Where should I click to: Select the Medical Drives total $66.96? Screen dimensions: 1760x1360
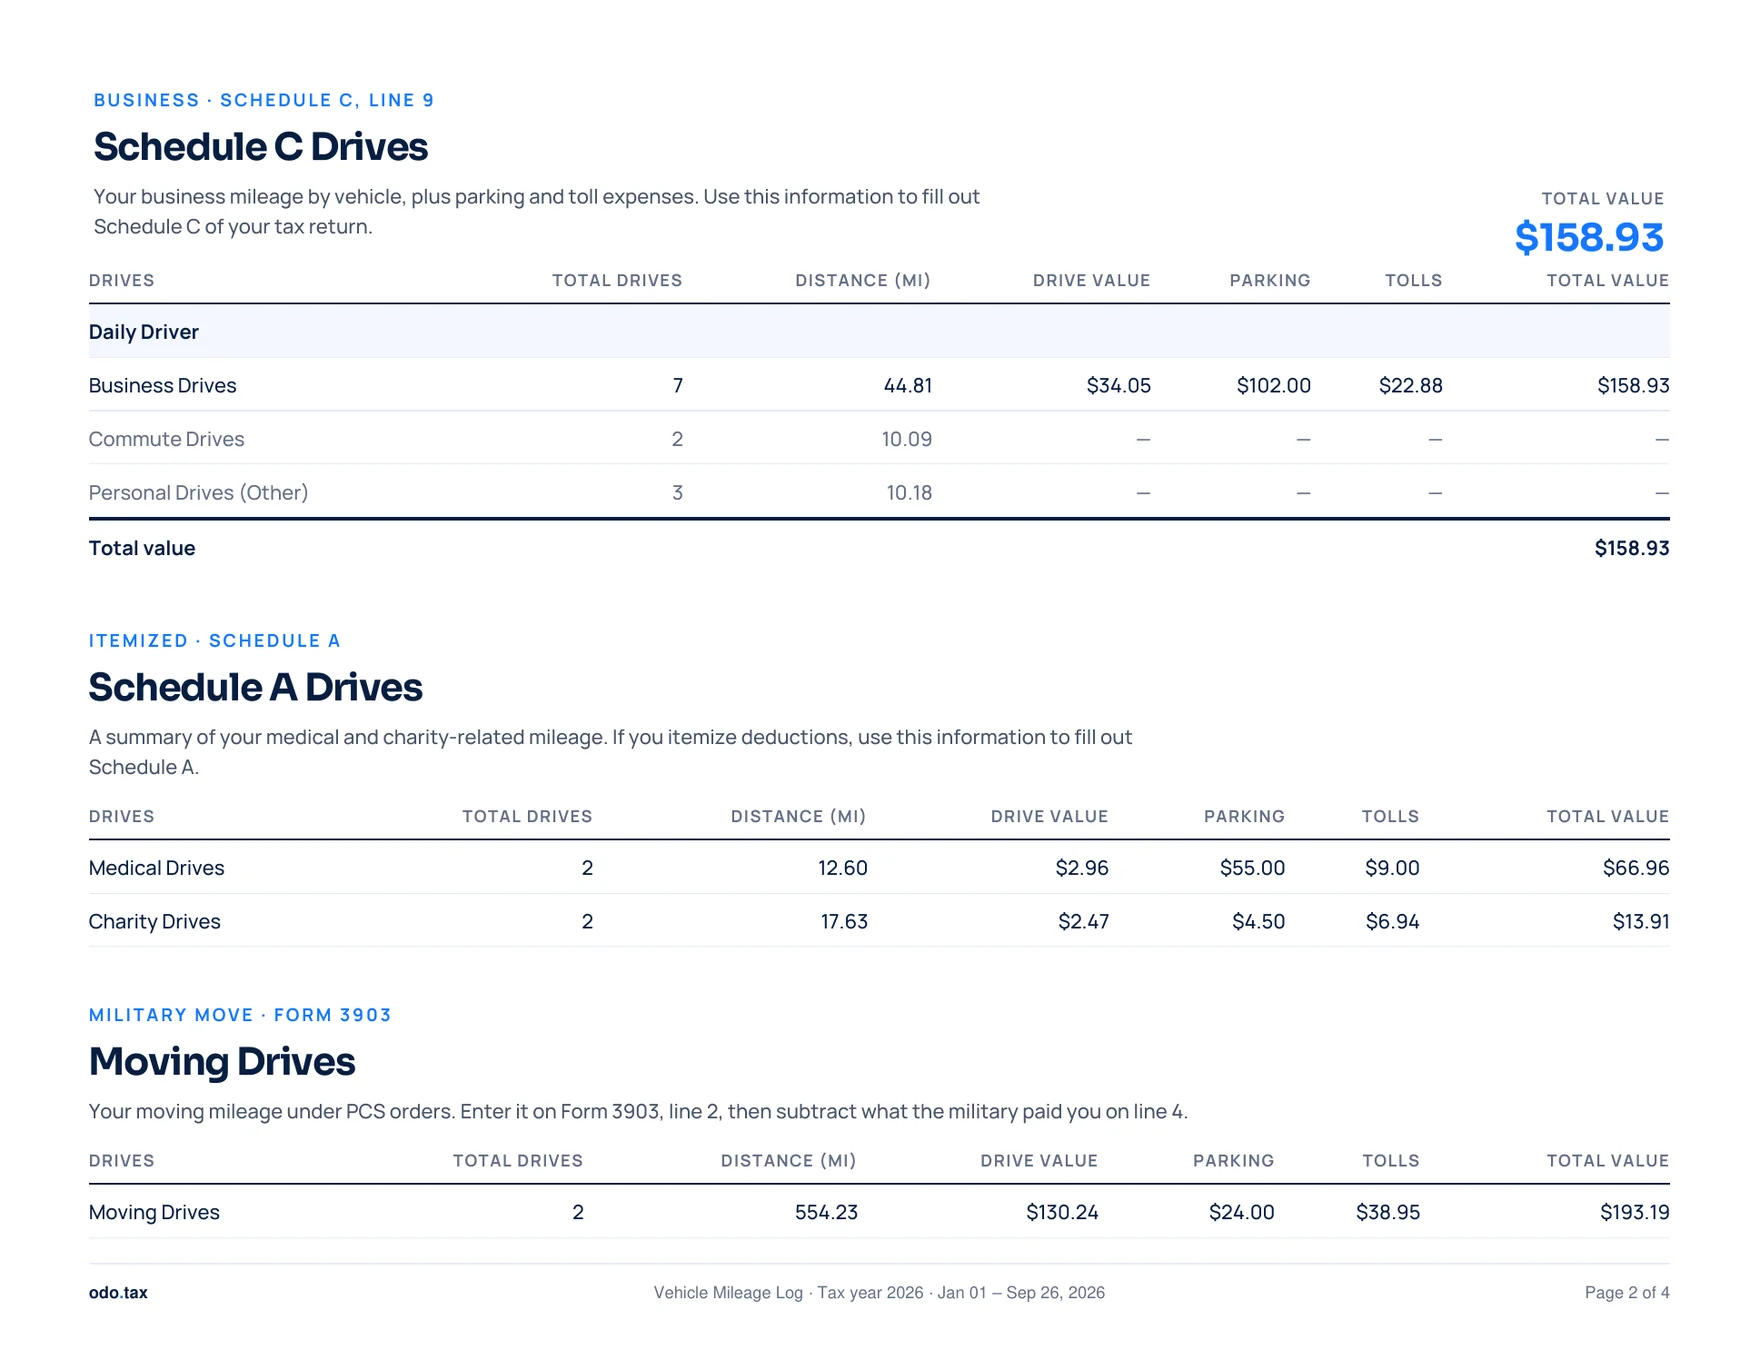click(x=1636, y=868)
